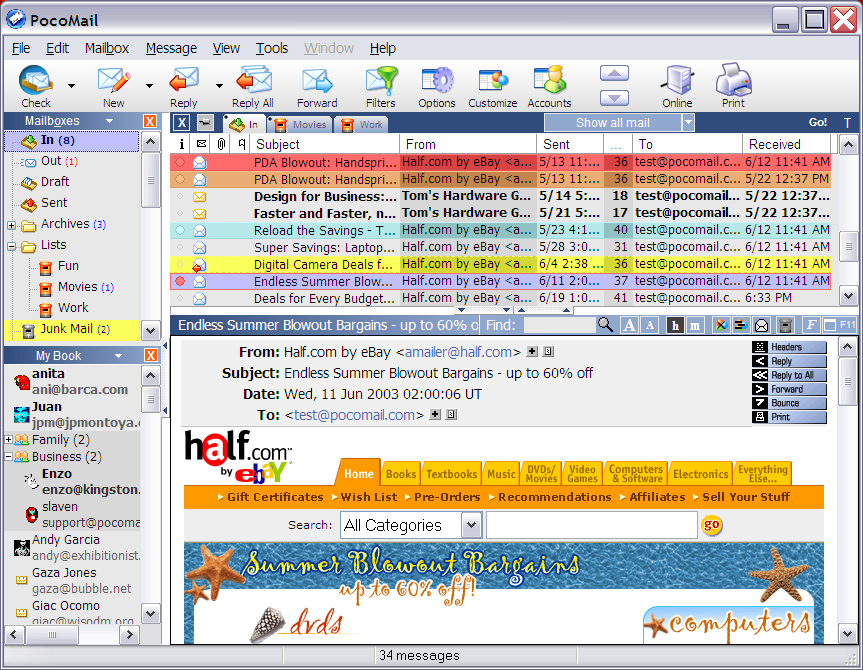The image size is (863, 670).
Task: Click the Customize toolbar icon
Action: coord(493,81)
